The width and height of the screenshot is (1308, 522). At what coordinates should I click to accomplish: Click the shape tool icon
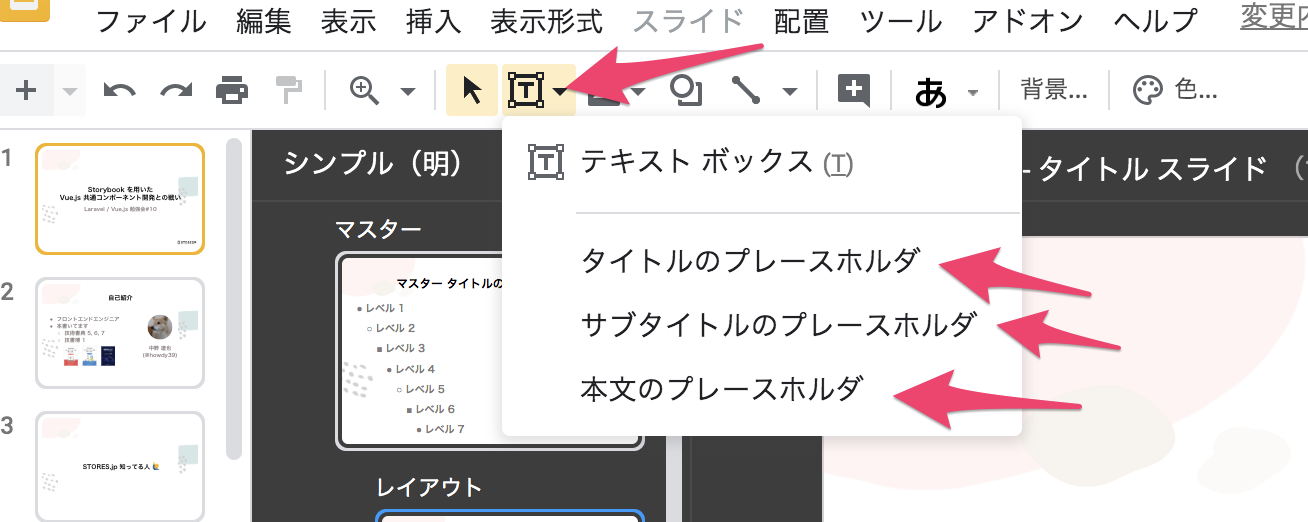pos(686,91)
